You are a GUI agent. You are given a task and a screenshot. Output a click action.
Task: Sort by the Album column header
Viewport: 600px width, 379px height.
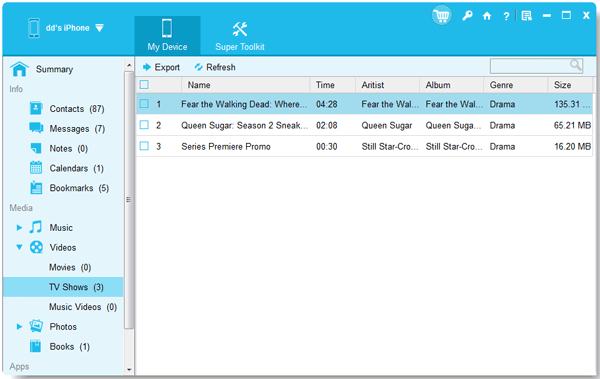coord(452,85)
